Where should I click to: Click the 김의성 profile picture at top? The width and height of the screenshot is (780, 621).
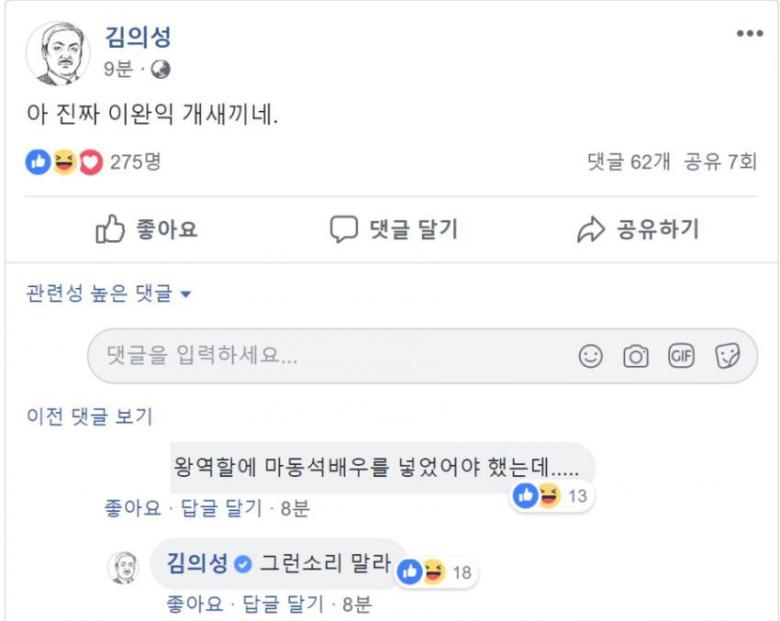58,52
